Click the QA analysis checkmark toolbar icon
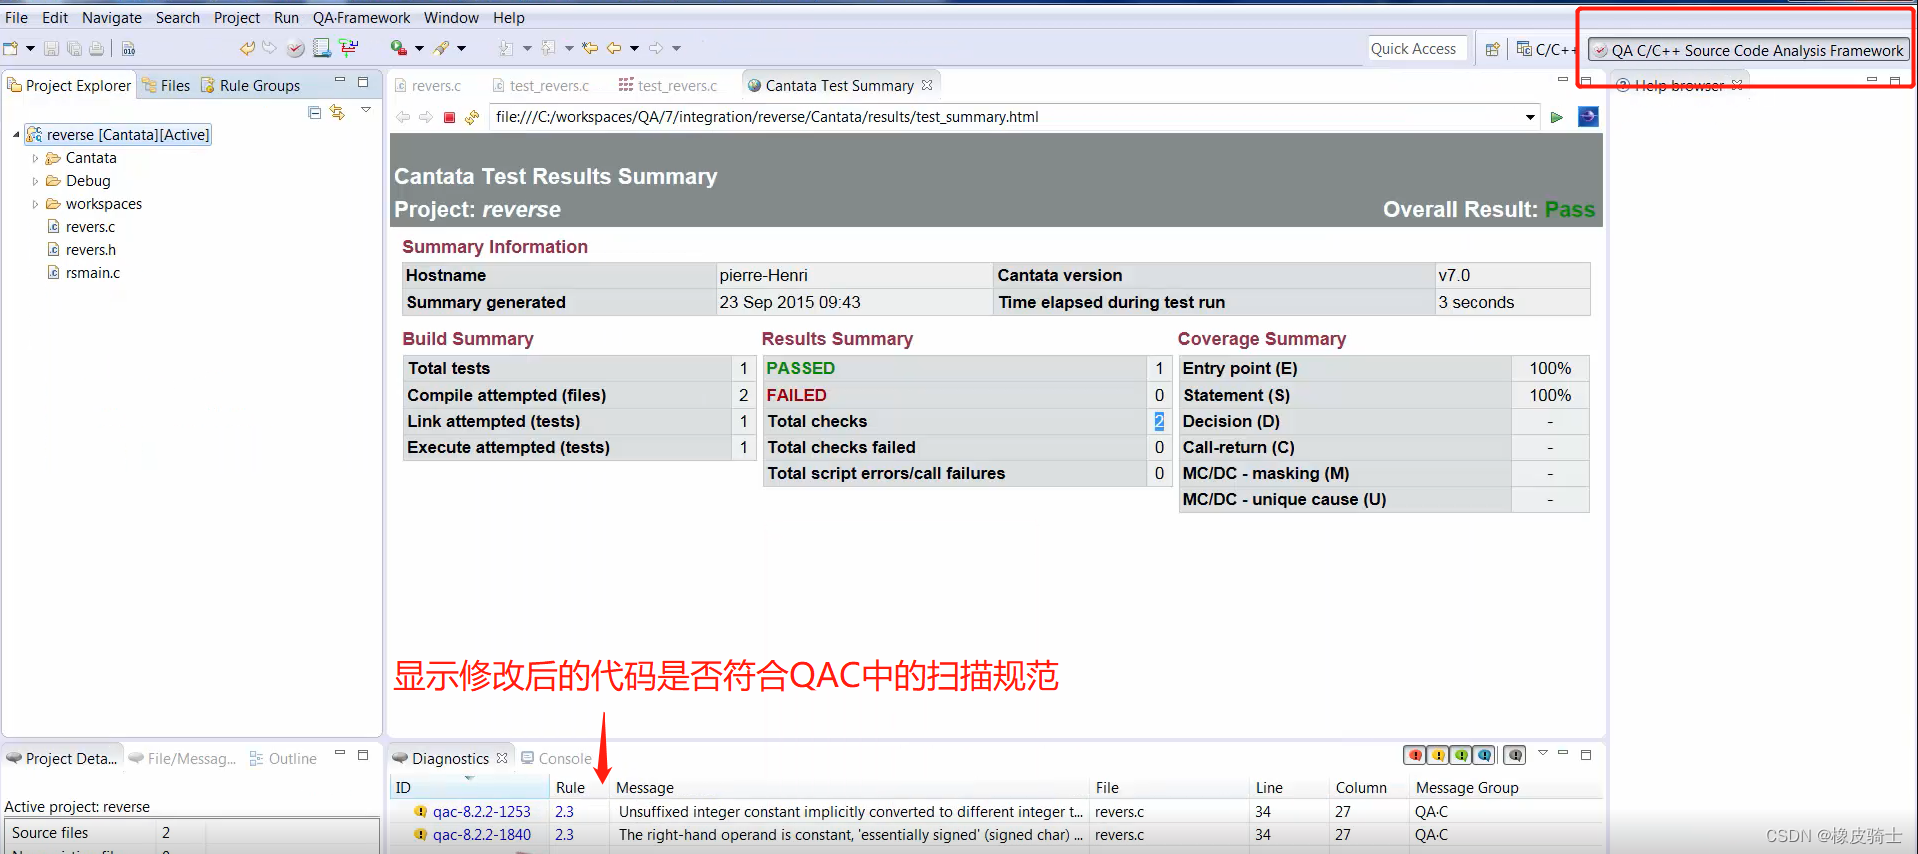The height and width of the screenshot is (854, 1918). [x=295, y=48]
